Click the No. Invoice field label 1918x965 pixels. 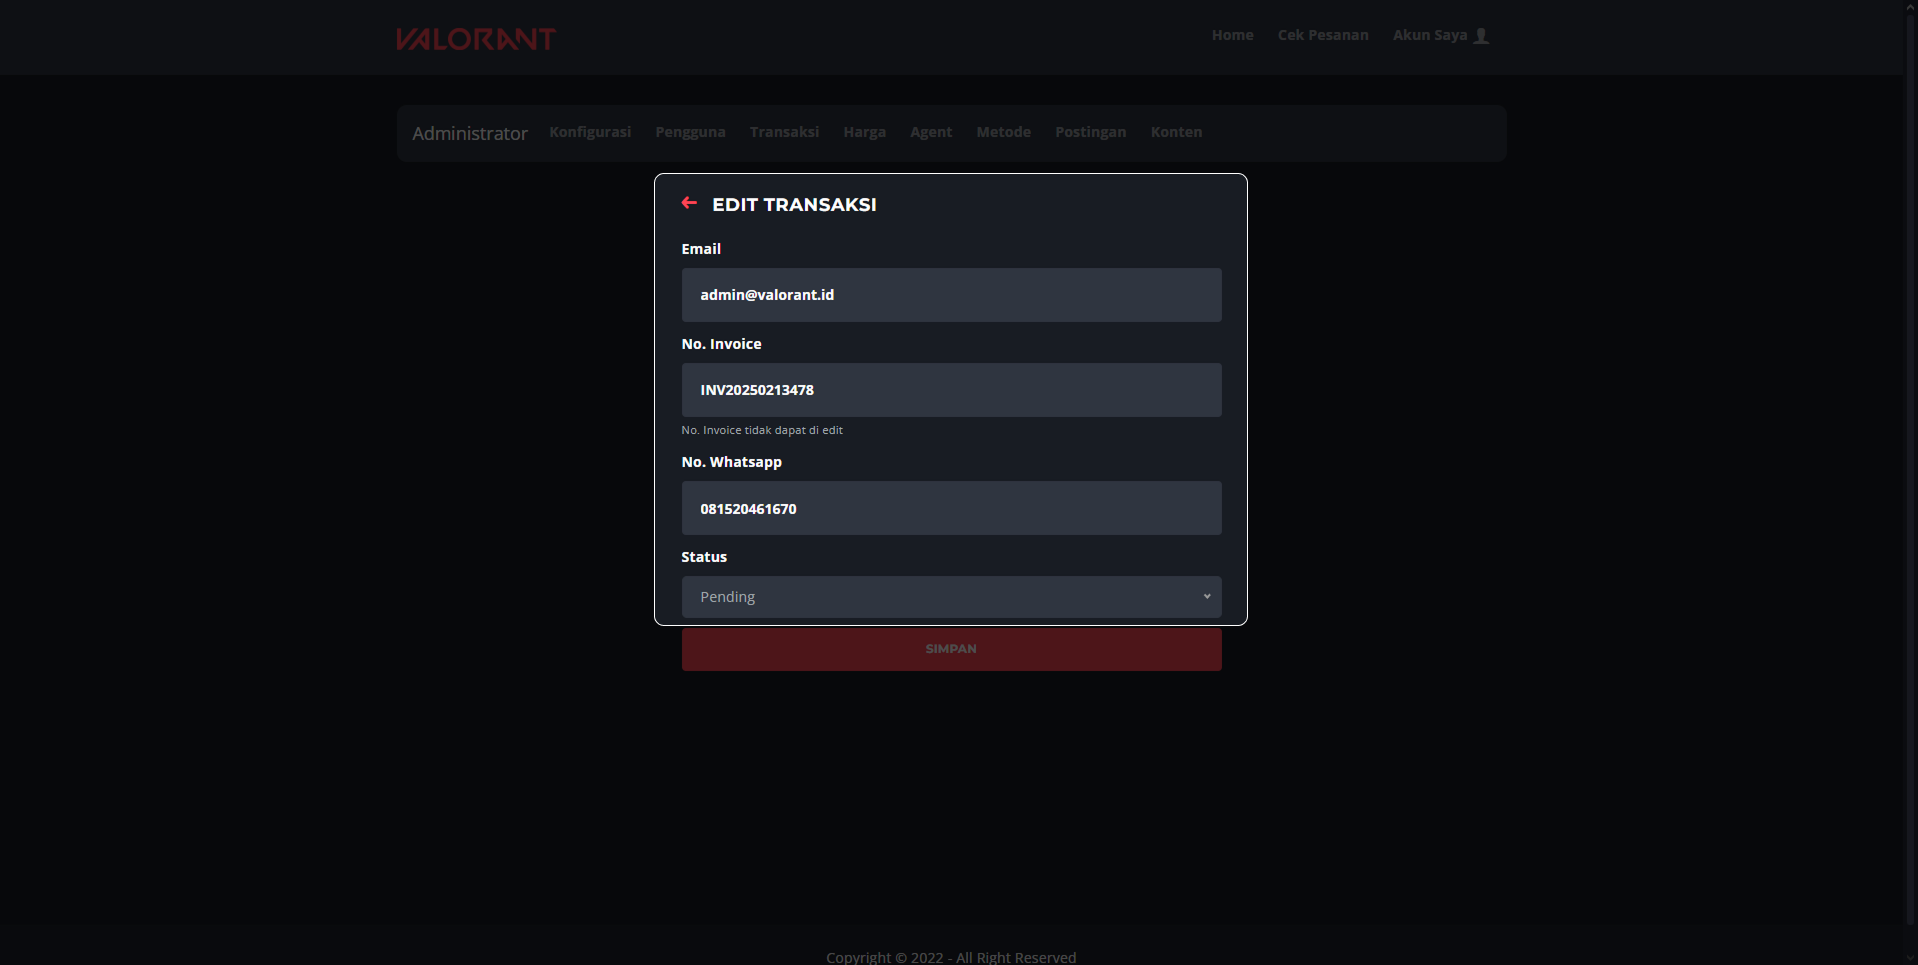pyautogui.click(x=721, y=344)
